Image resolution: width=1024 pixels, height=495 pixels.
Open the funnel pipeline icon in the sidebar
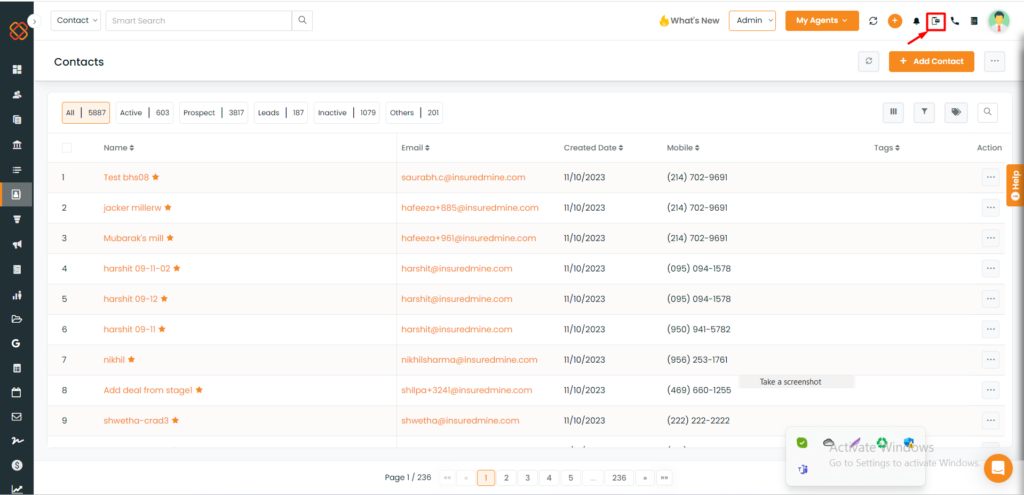point(17,219)
